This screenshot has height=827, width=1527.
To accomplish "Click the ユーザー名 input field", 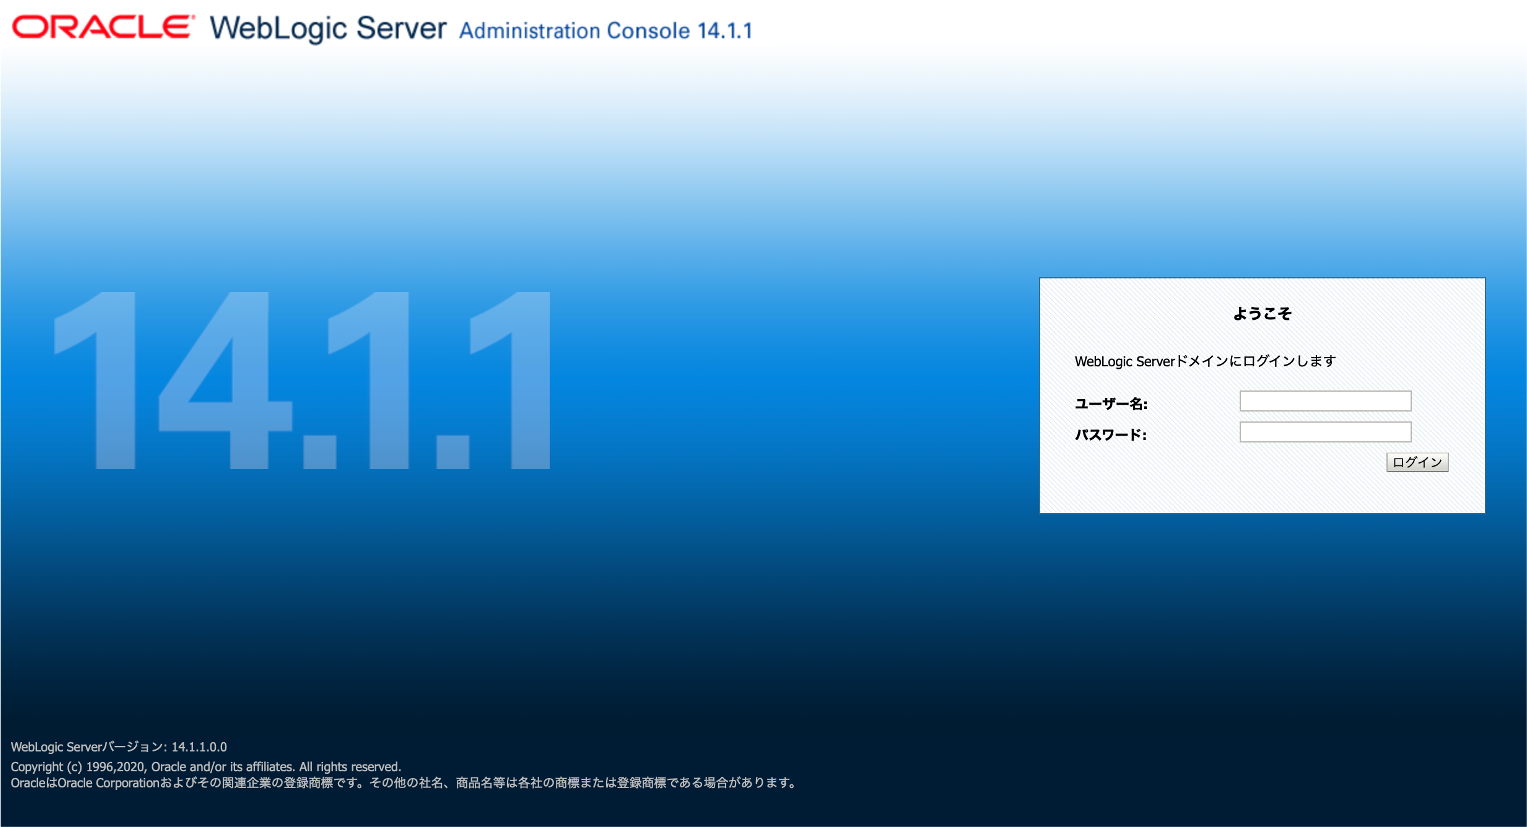I will pyautogui.click(x=1325, y=401).
